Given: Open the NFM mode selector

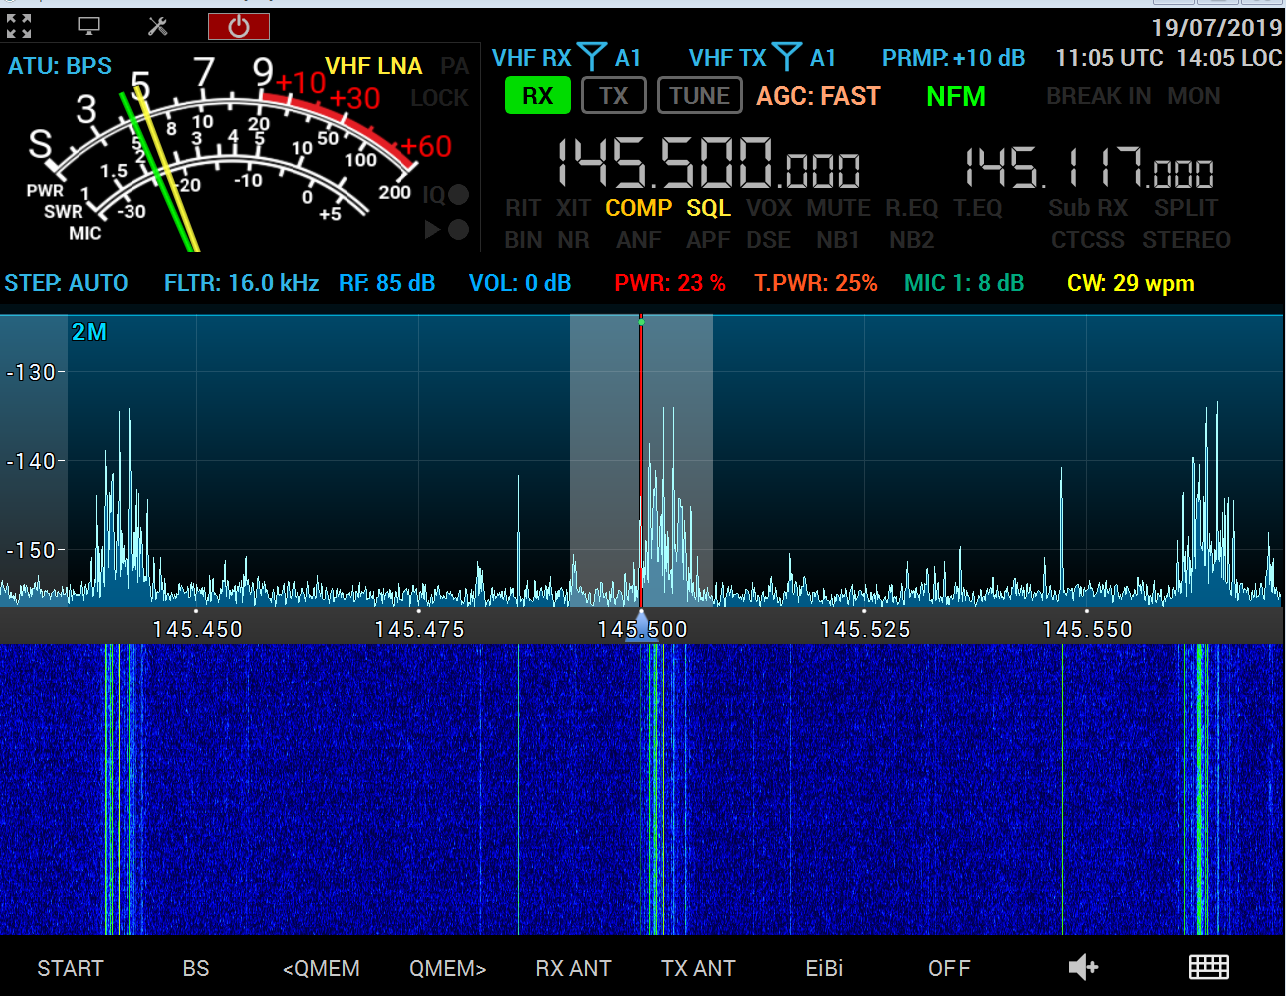Looking at the screenshot, I should (956, 96).
